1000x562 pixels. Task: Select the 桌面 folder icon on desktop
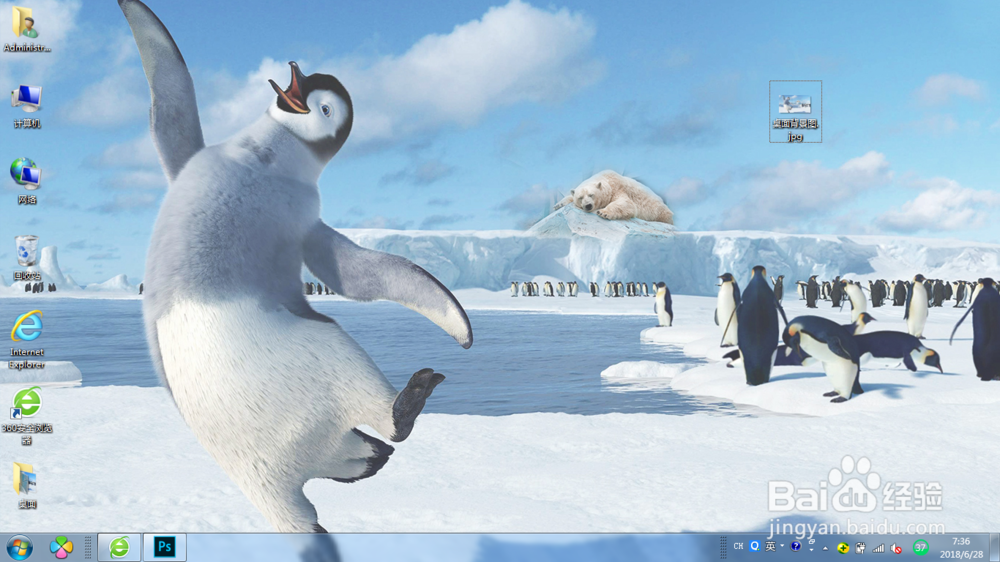coord(26,486)
